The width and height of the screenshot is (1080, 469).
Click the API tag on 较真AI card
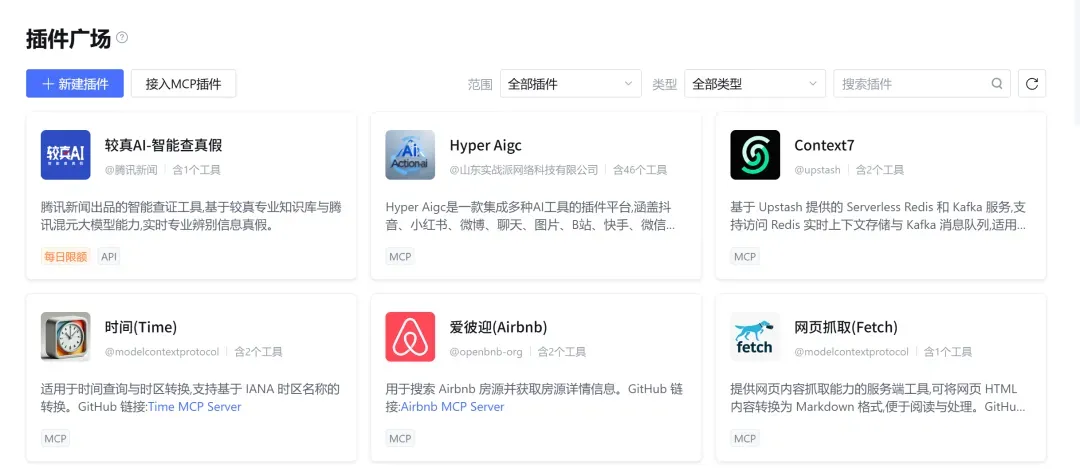[109, 257]
